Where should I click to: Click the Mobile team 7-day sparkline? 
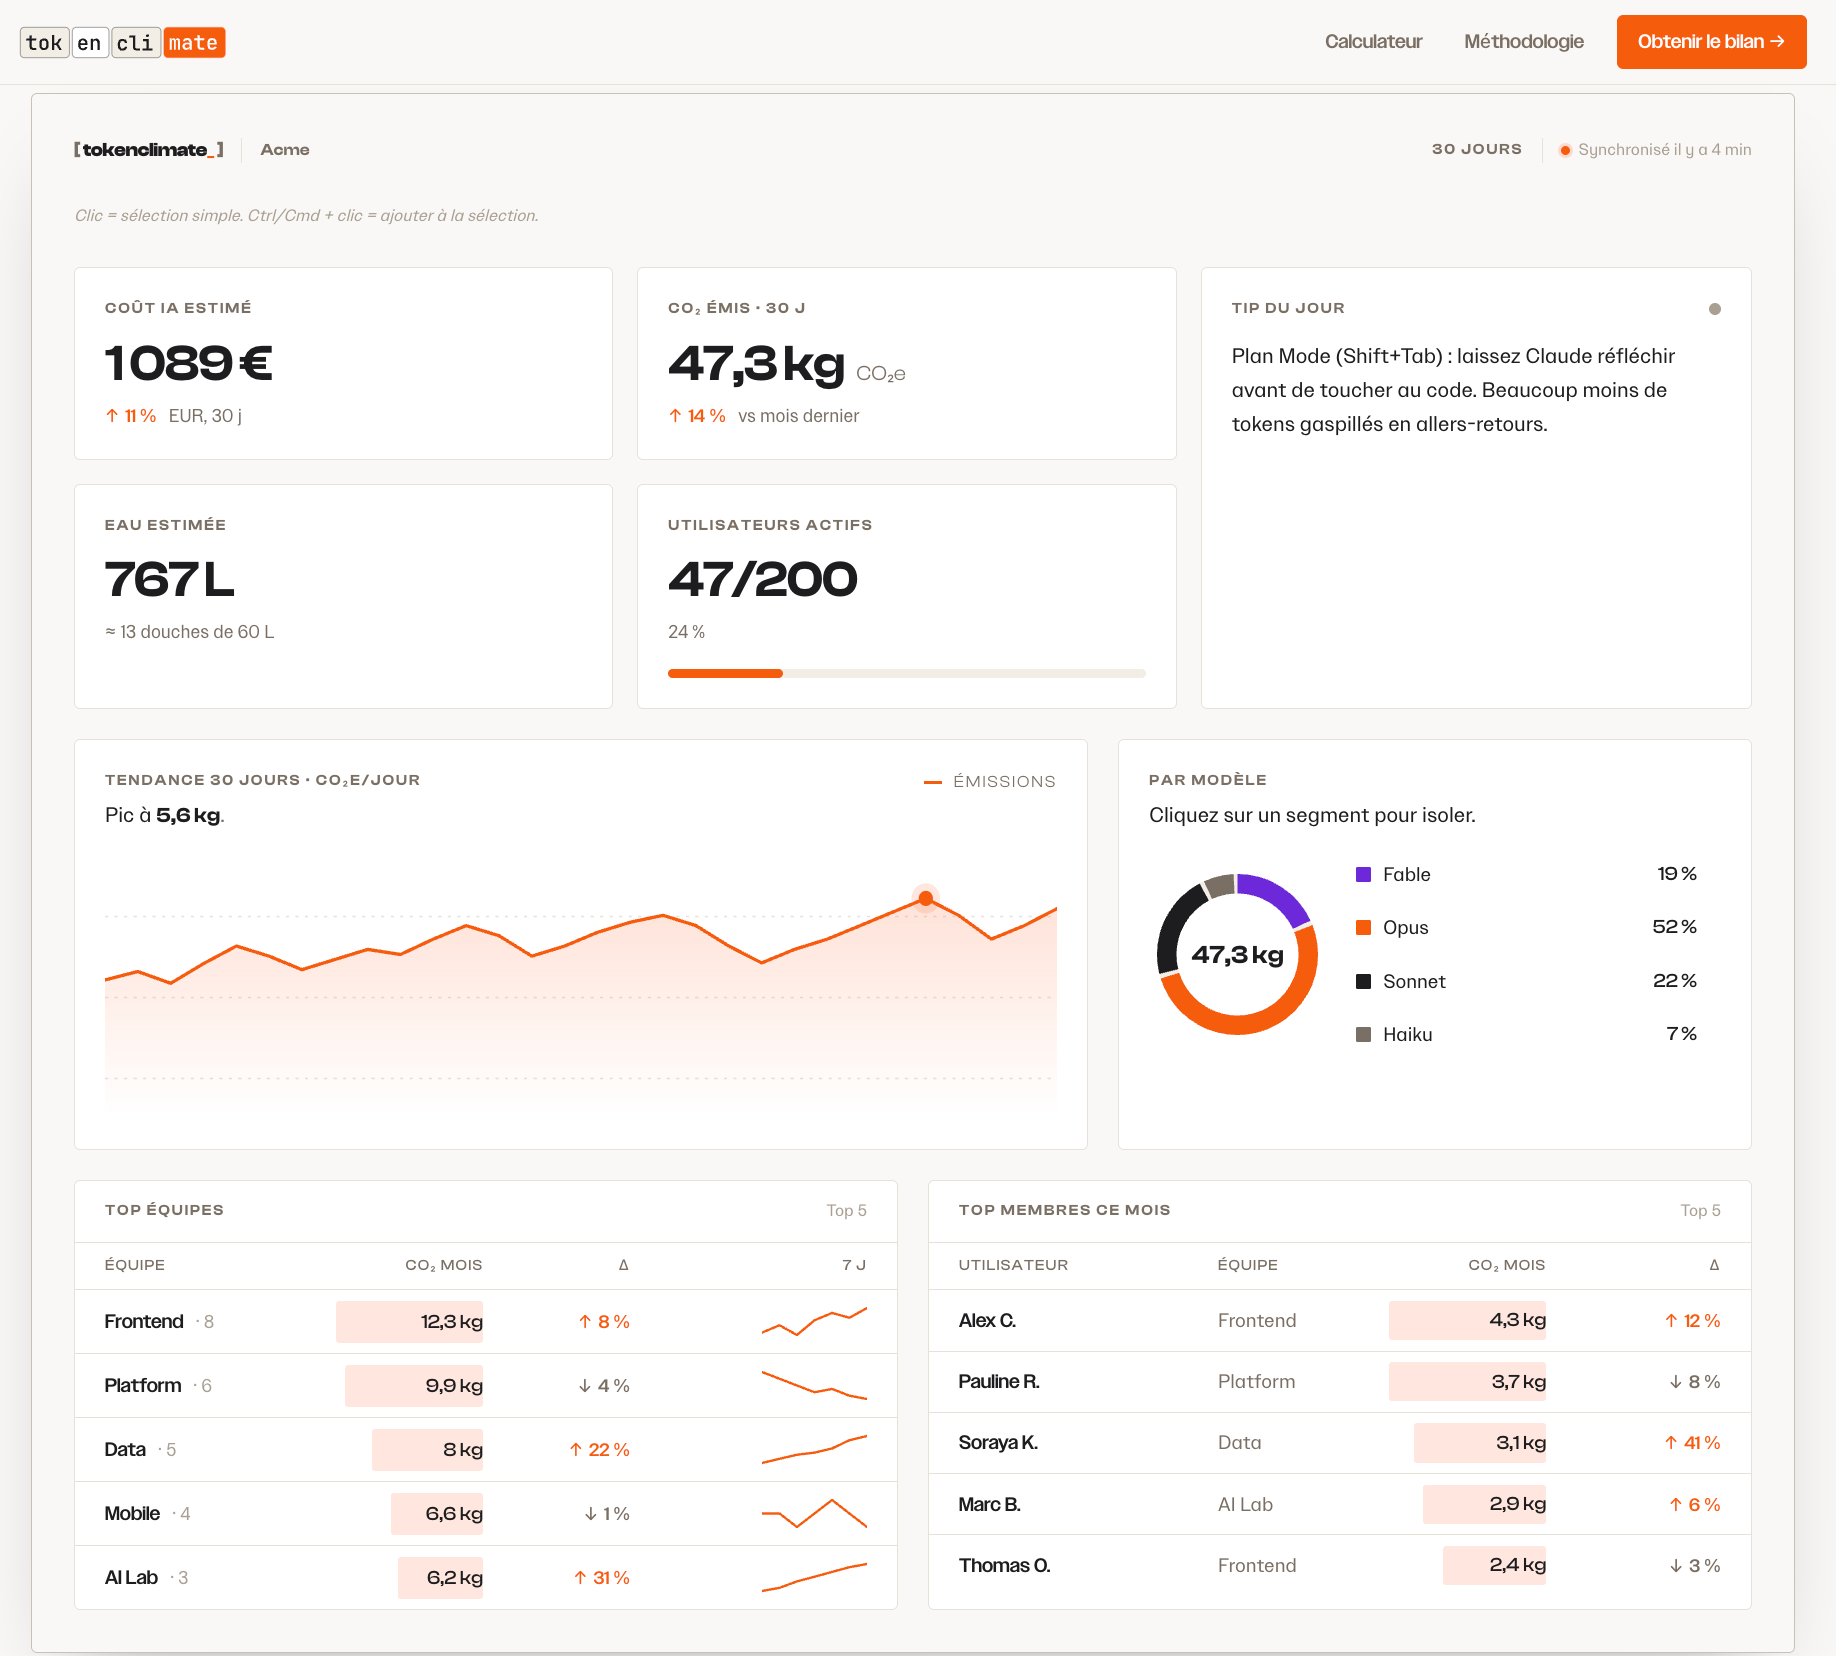coord(814,1513)
